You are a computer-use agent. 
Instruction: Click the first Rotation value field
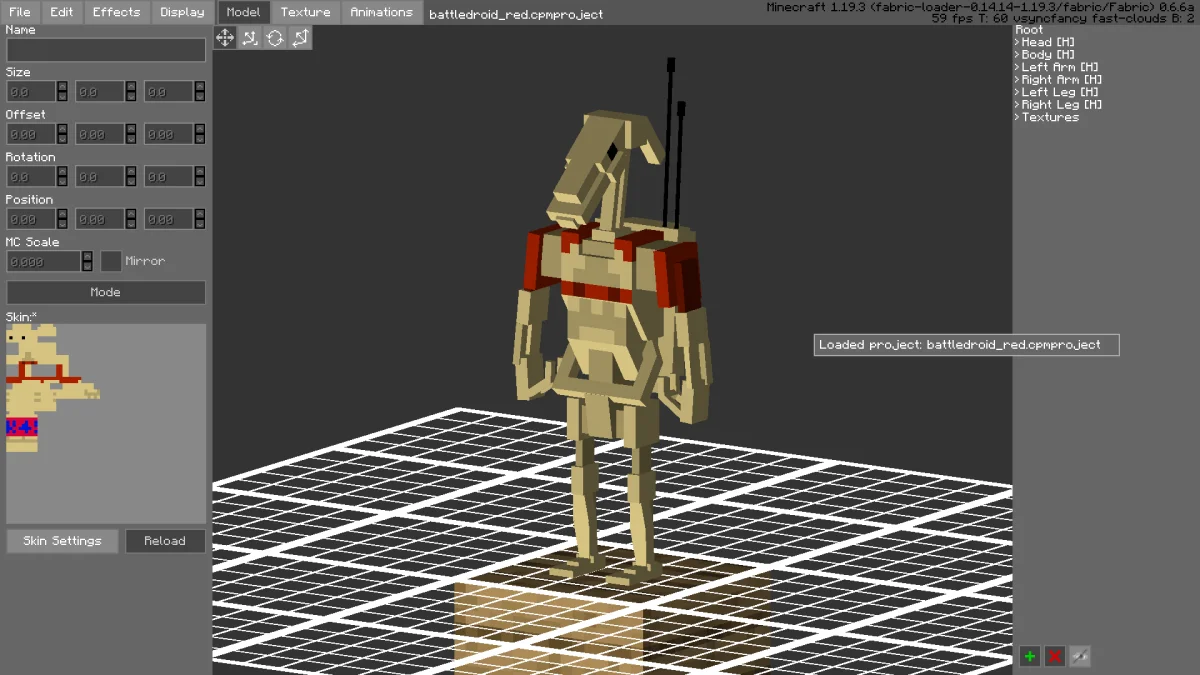click(x=31, y=177)
